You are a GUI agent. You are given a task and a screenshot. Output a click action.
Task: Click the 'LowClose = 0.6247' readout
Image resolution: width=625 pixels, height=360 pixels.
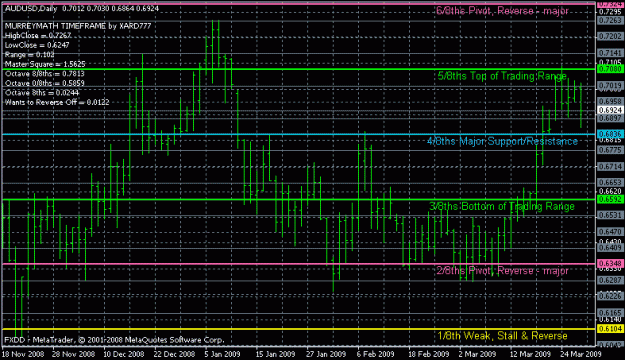tap(37, 45)
